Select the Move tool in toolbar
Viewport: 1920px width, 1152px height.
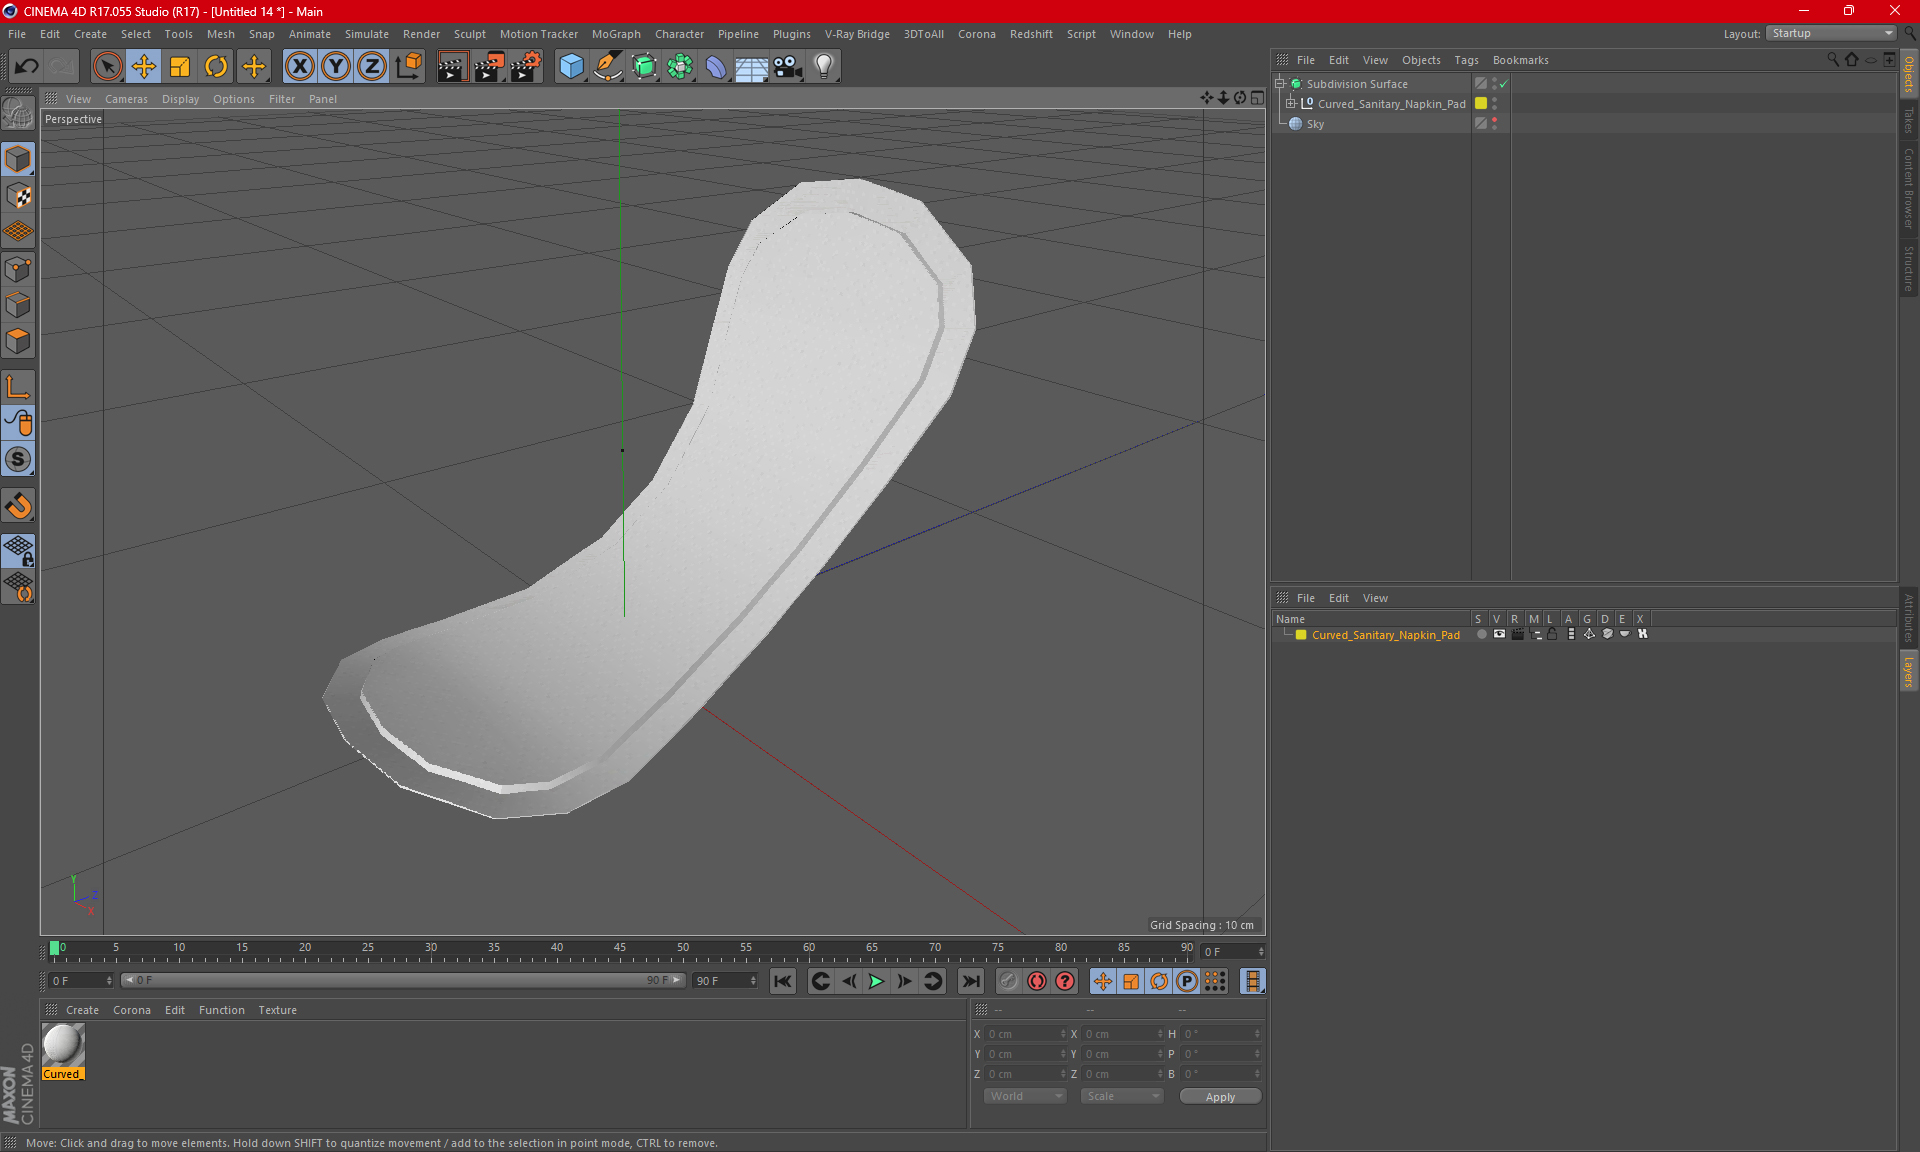pos(144,66)
